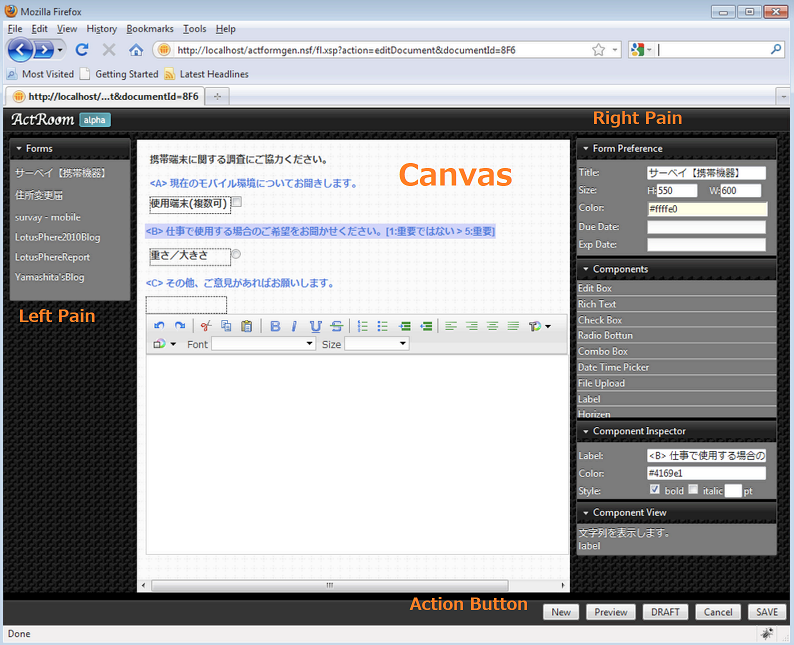Click the form Color field #ffffe0

(707, 209)
